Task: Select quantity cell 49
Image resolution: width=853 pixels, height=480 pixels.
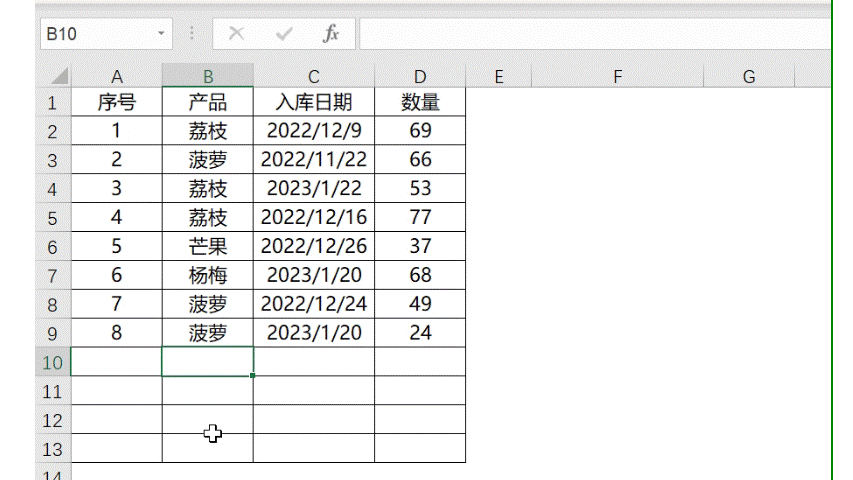Action: tap(420, 304)
